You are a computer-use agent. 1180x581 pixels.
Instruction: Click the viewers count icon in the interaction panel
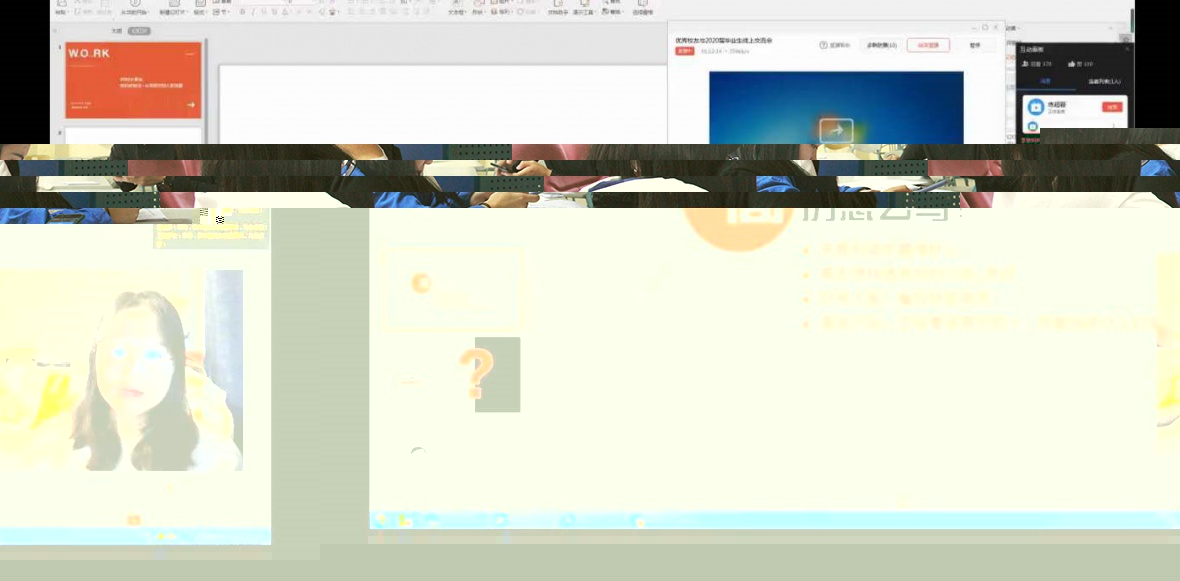coord(1026,63)
